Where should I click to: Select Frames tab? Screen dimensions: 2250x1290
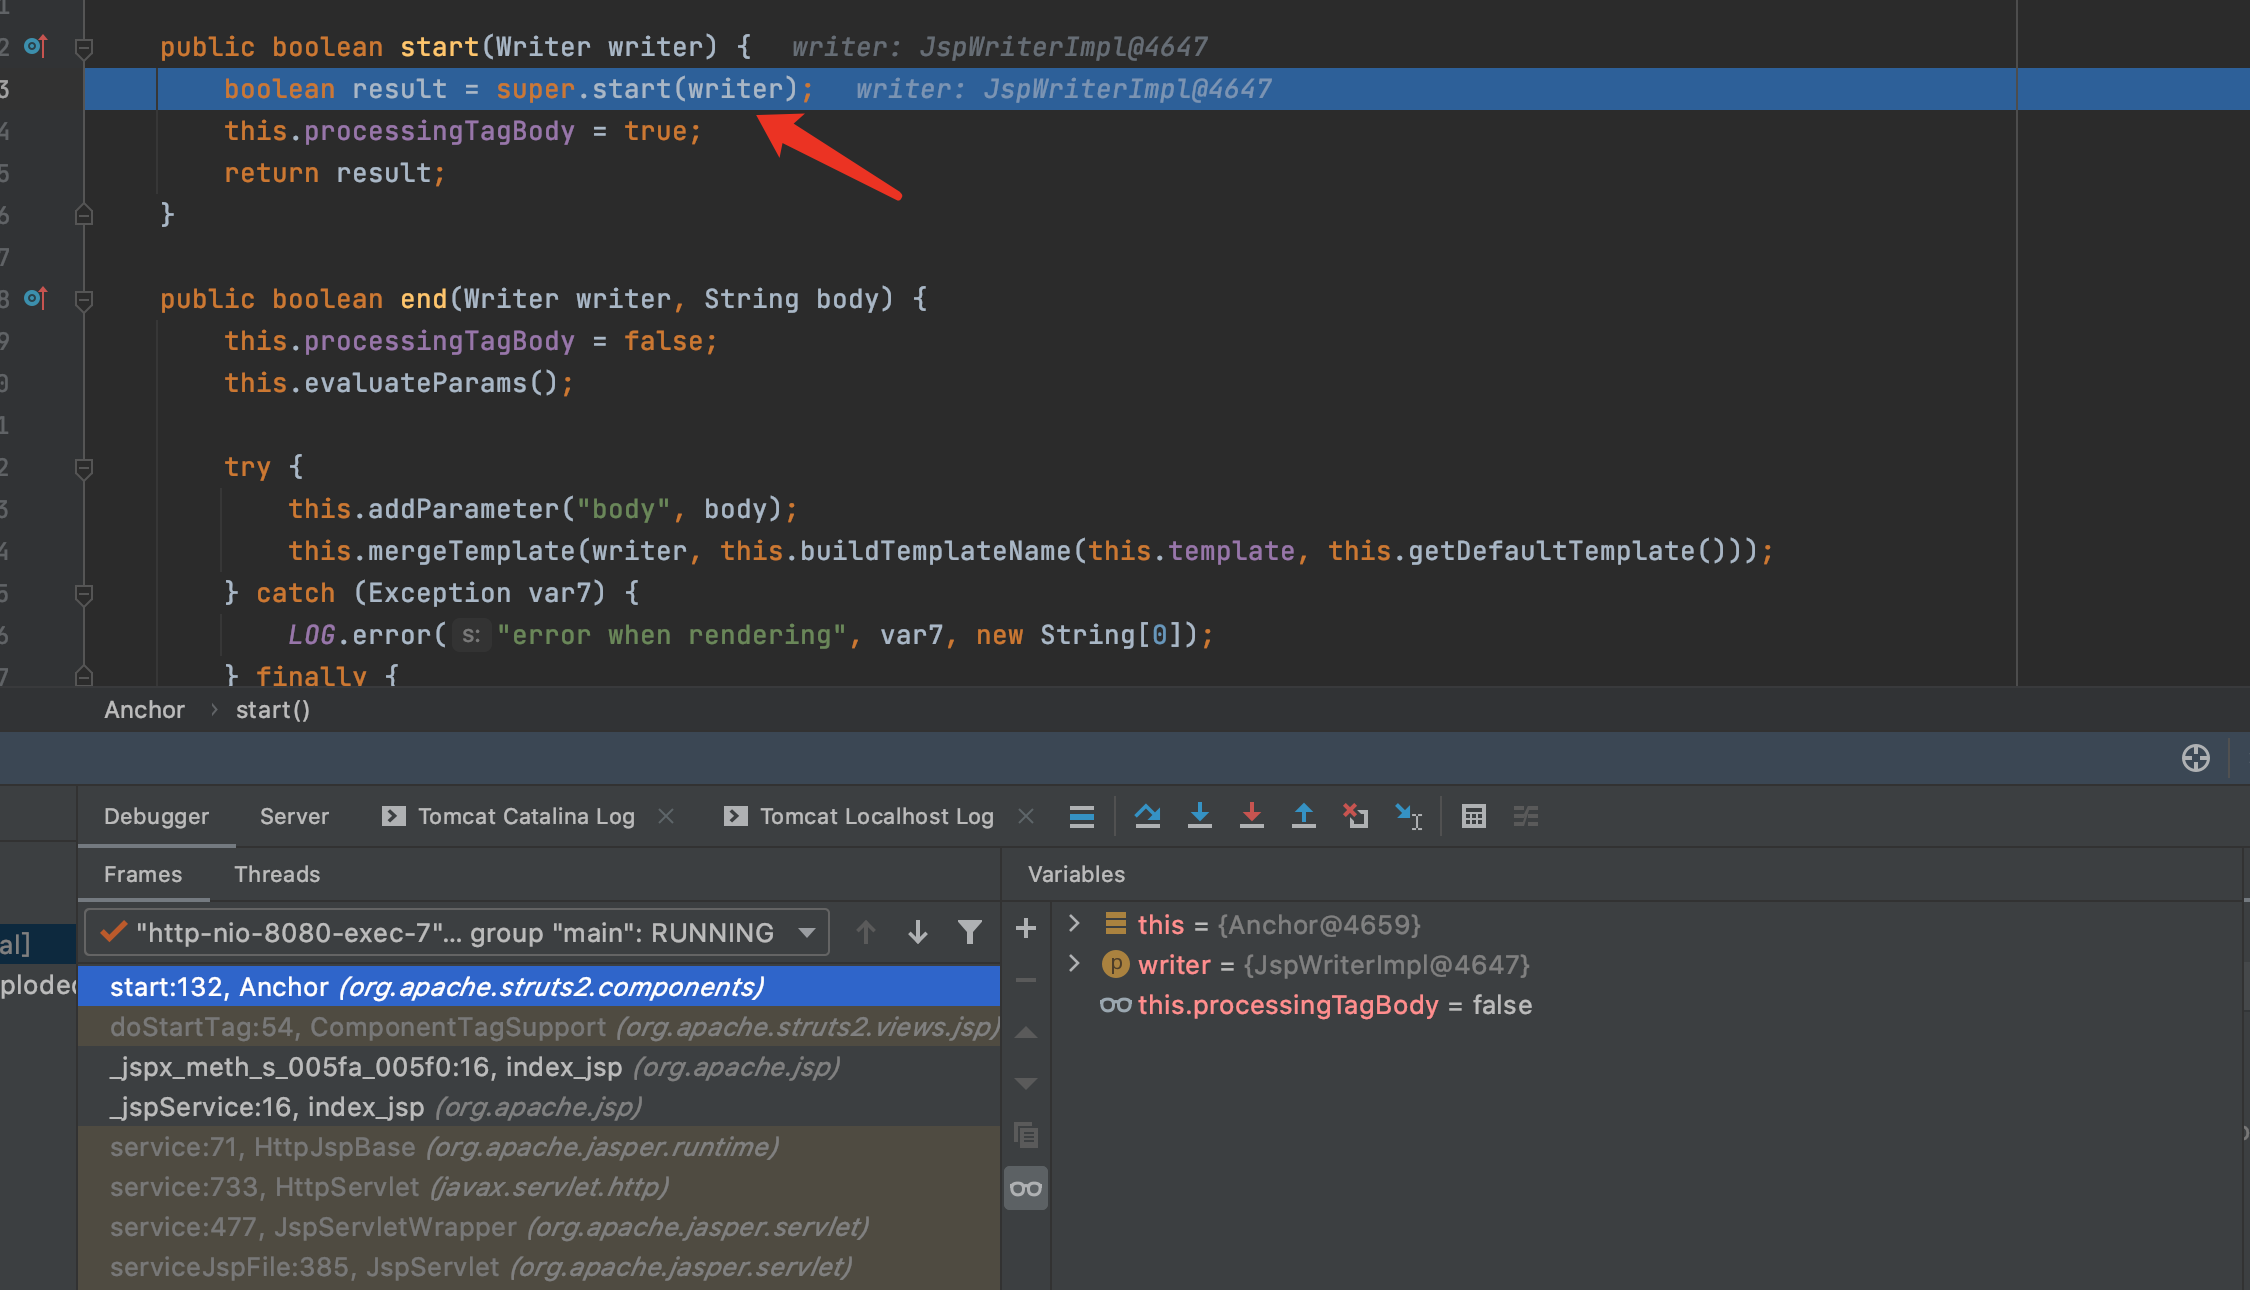(143, 874)
